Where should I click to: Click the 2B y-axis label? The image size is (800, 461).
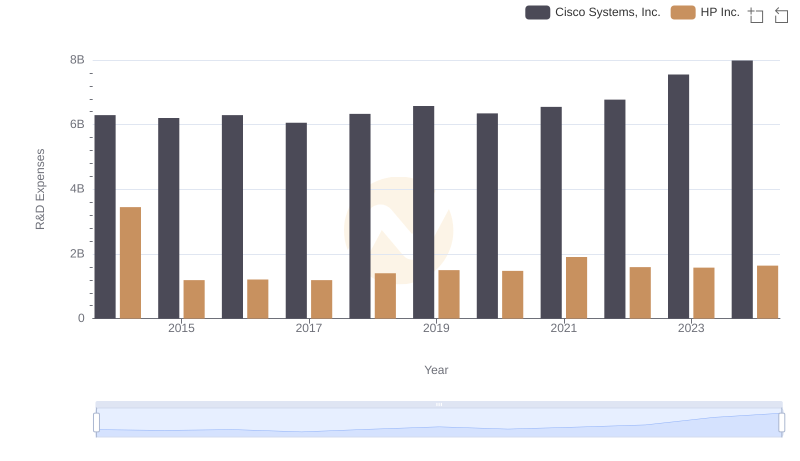[77, 254]
